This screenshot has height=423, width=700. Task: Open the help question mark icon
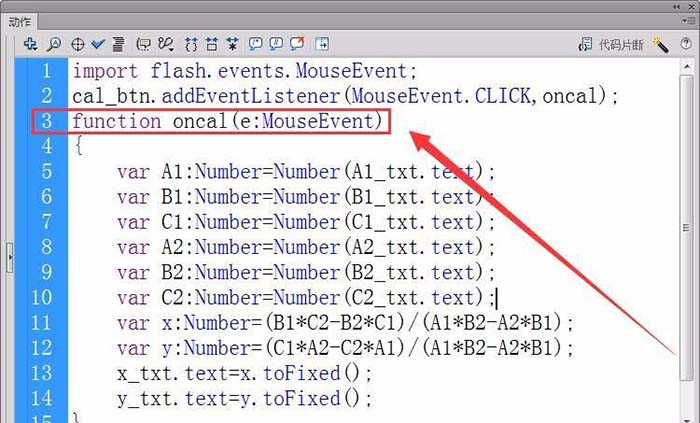[686, 44]
